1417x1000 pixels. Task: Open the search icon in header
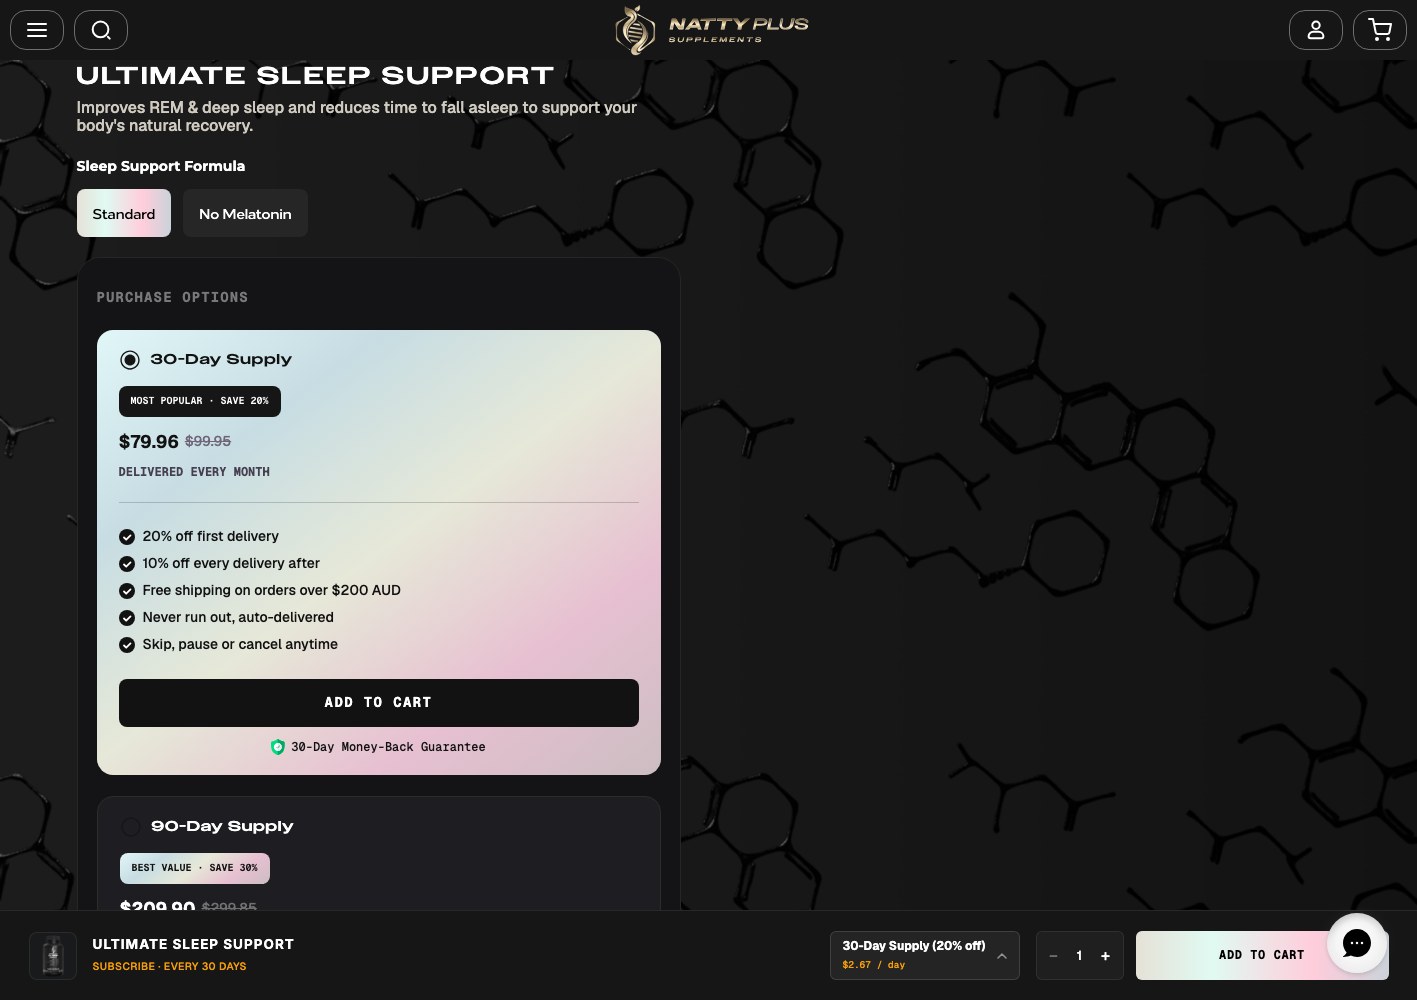101,30
